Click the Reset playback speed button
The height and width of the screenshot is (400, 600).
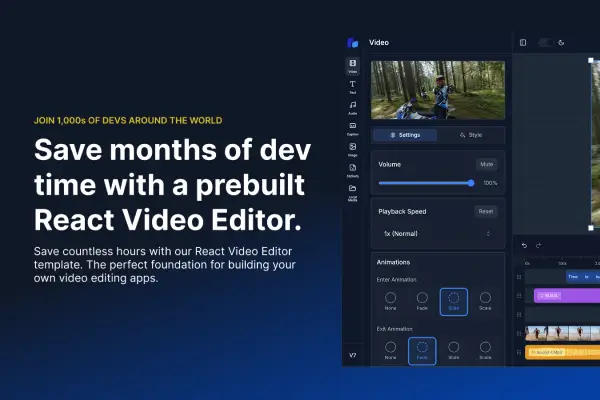point(486,211)
